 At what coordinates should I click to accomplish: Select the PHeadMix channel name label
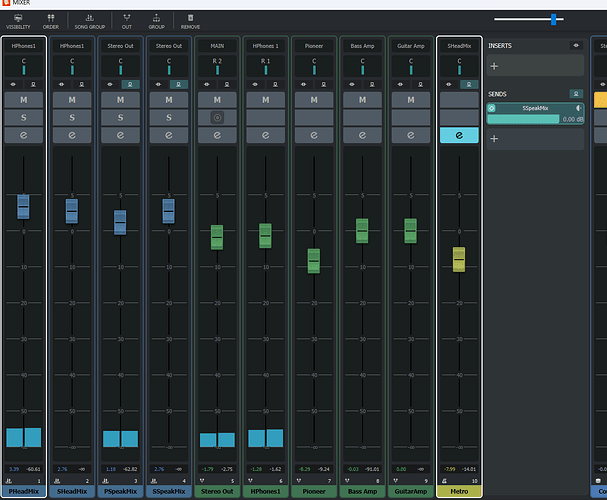click(x=24, y=491)
